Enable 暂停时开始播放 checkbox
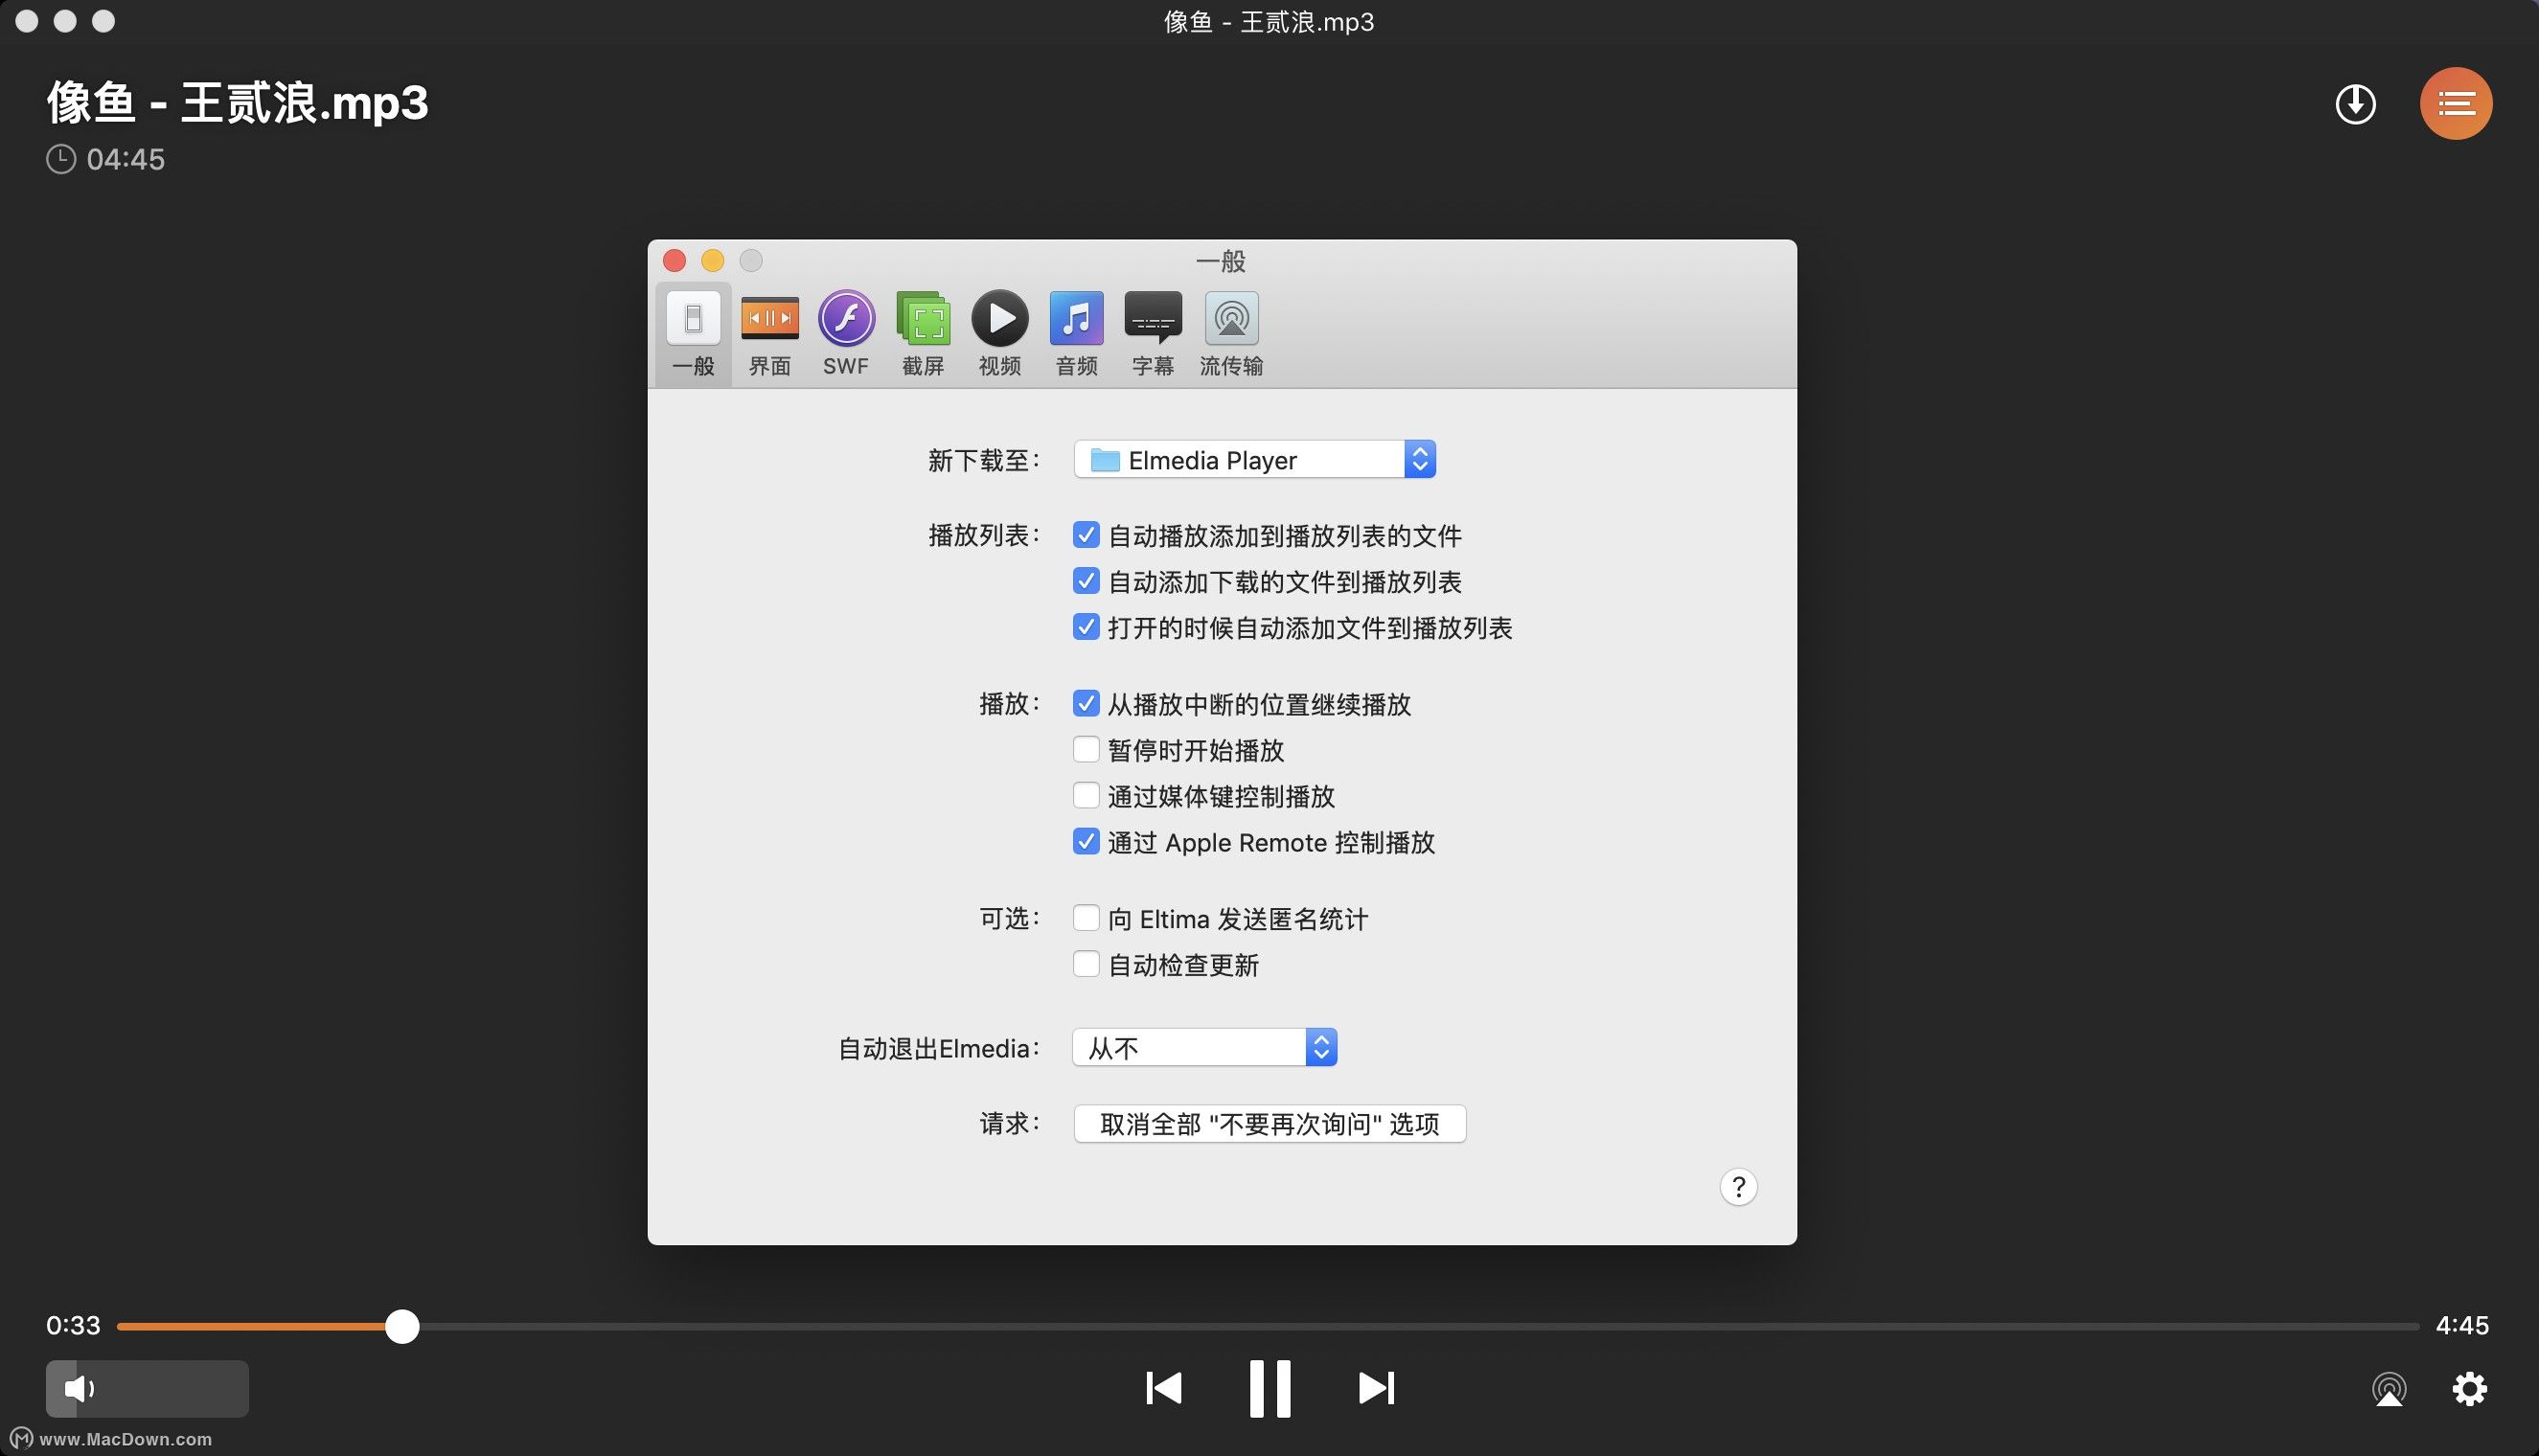The height and width of the screenshot is (1456, 2539). pos(1086,750)
